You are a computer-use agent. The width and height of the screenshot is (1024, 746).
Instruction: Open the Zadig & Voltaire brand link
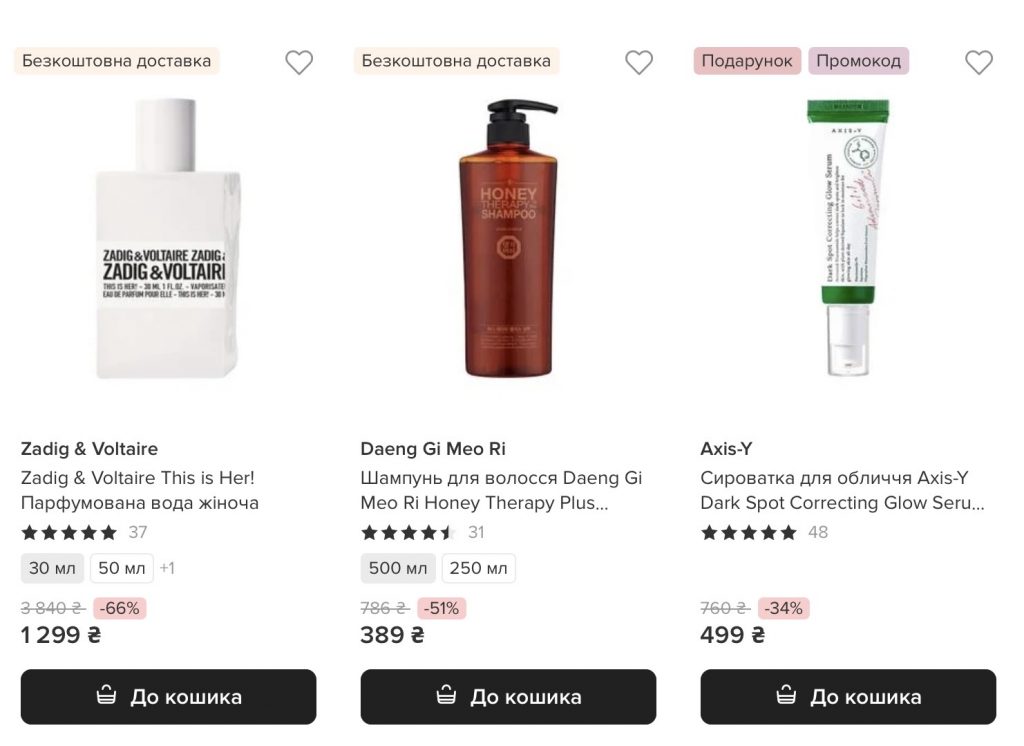coord(89,449)
